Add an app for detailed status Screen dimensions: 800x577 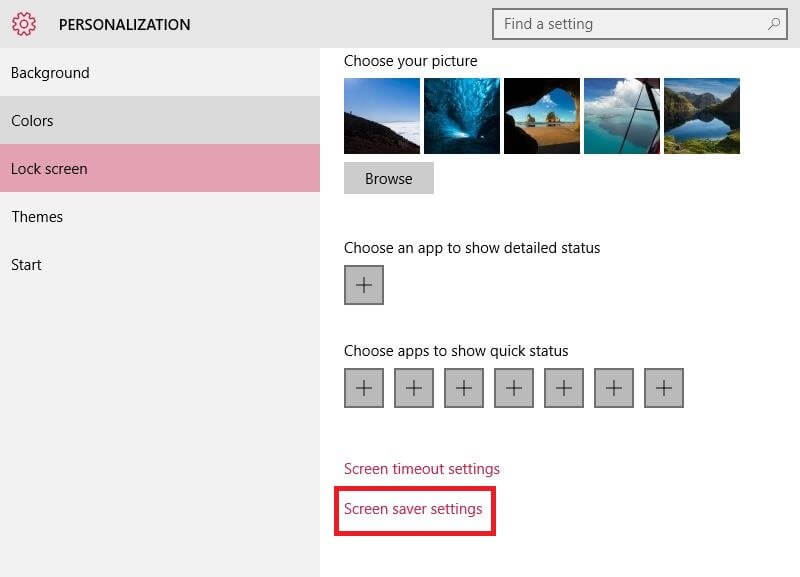pyautogui.click(x=364, y=285)
